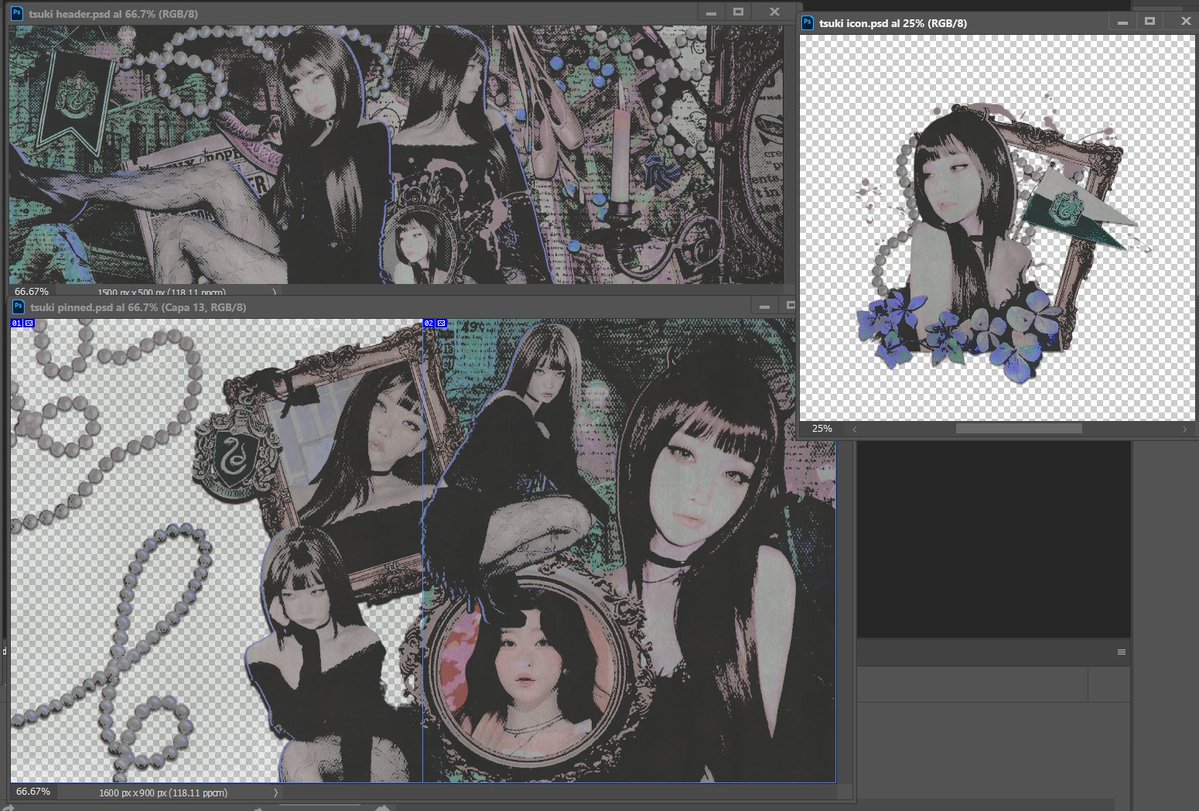Minimize the tsuki pinned.psd window

[x=764, y=307]
